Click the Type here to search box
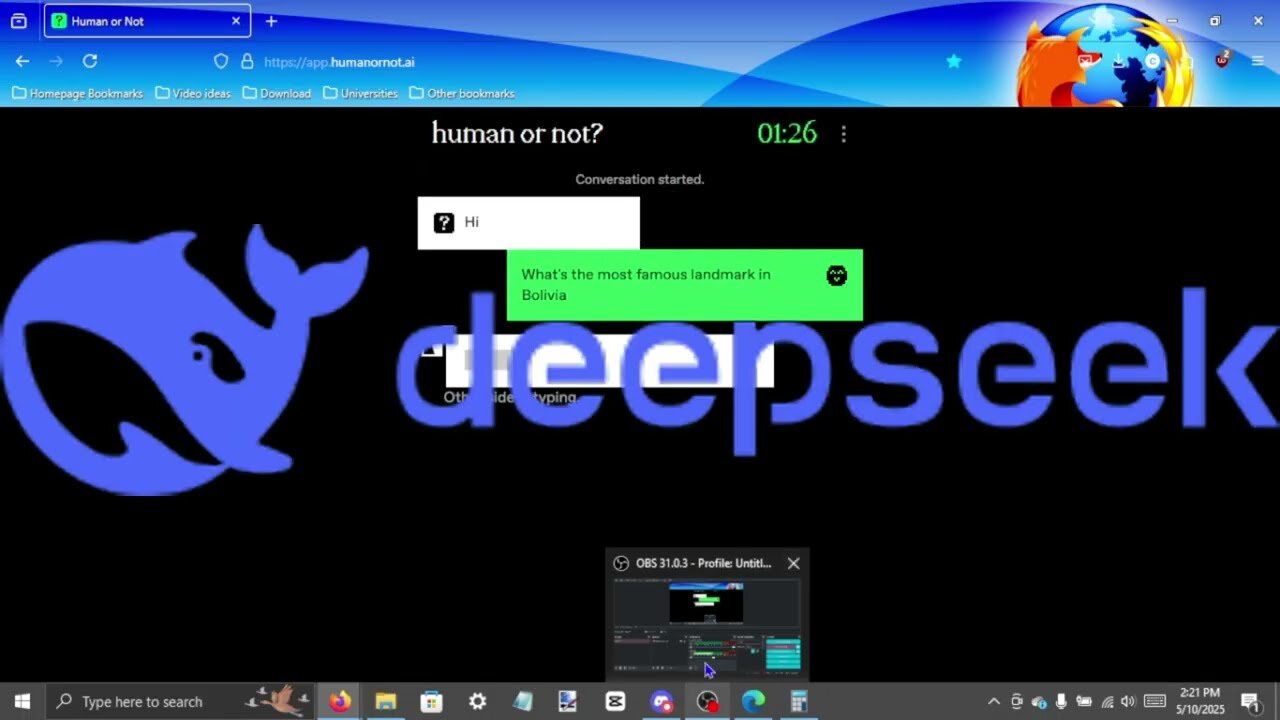 [181, 701]
